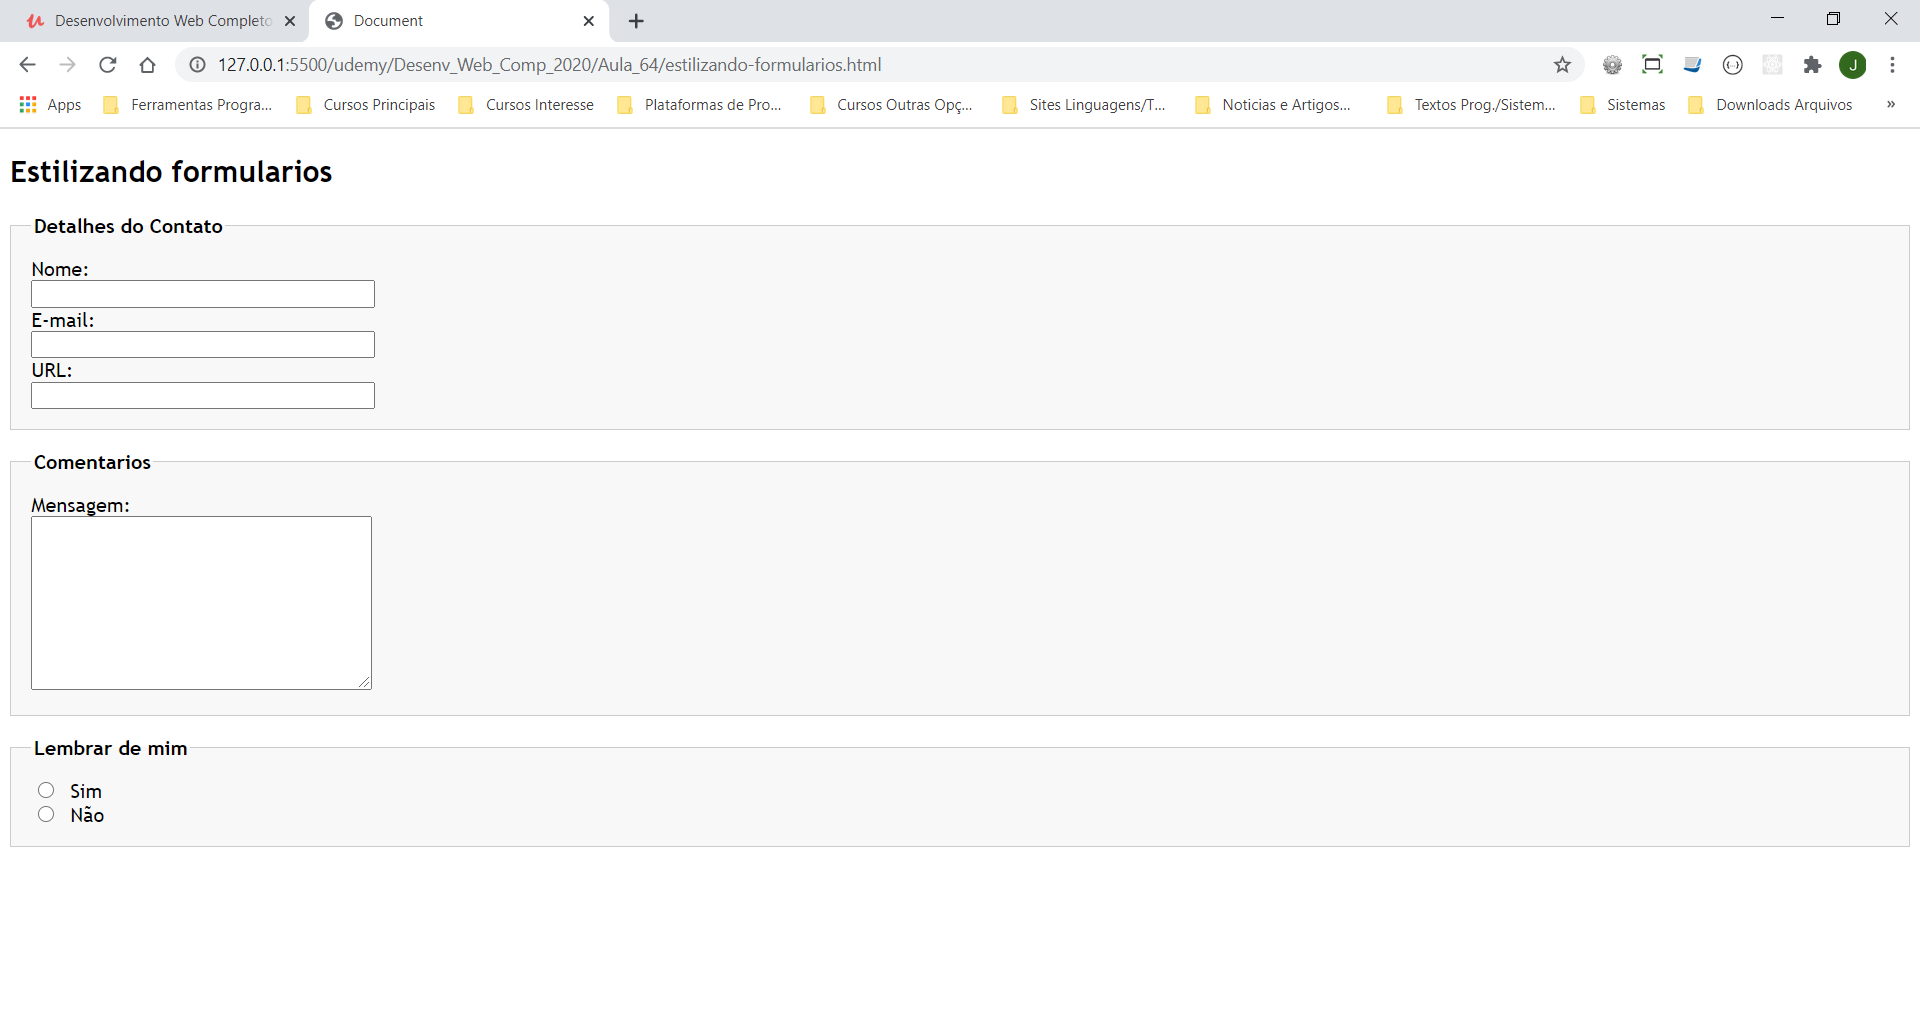Close the Document tab
Viewport: 1920px width, 1030px height.
tap(588, 21)
